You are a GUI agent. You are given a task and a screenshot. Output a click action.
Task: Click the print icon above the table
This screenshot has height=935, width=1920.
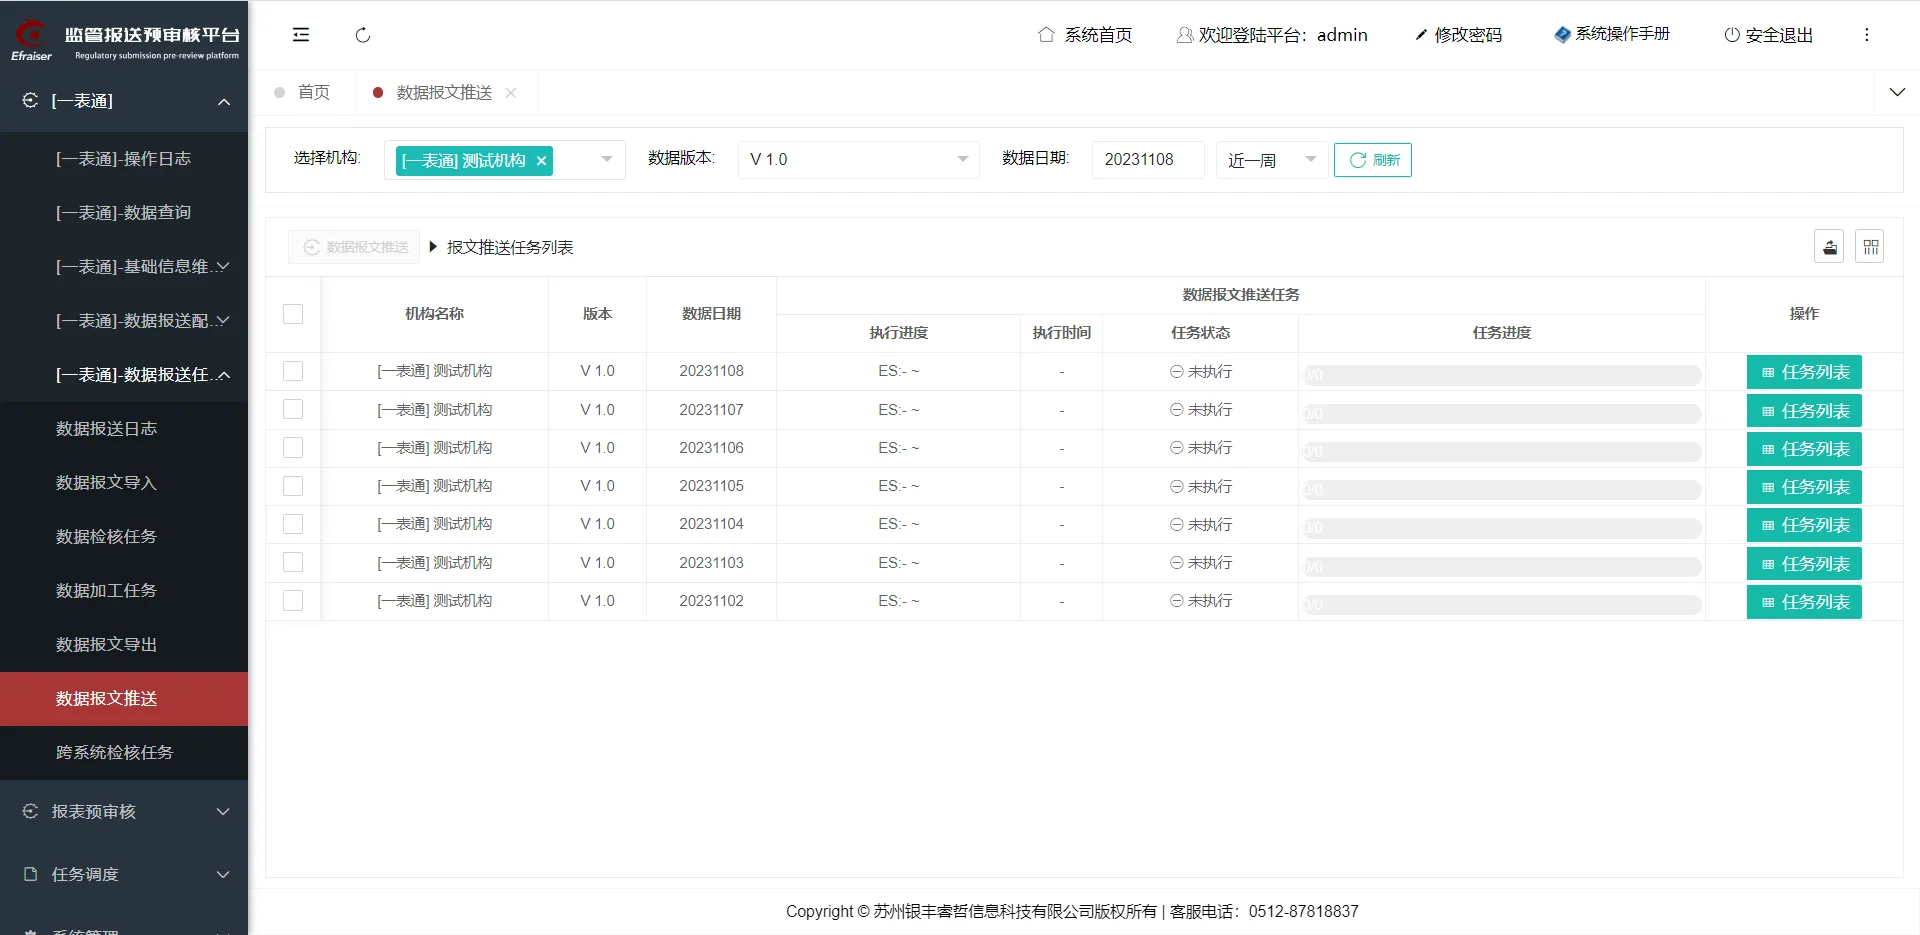coord(1829,247)
